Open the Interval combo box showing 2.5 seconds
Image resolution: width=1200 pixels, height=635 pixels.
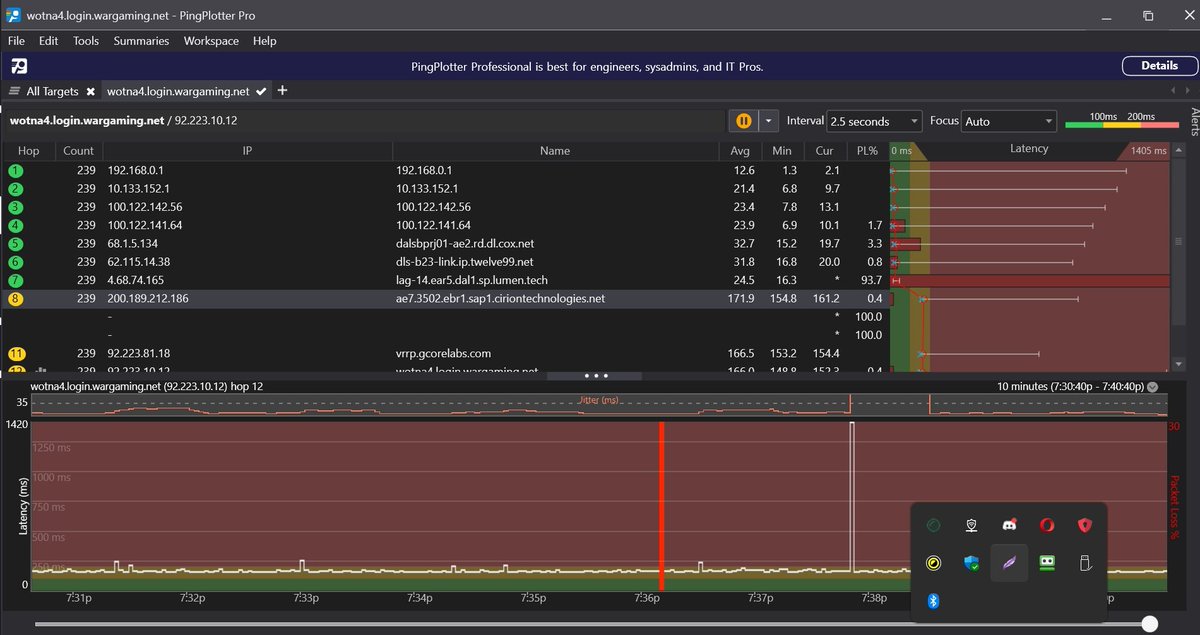(x=874, y=121)
